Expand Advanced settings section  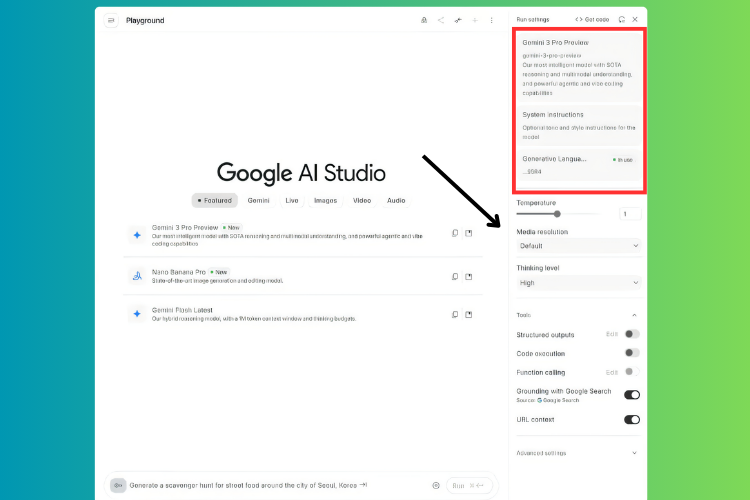pyautogui.click(x=634, y=453)
